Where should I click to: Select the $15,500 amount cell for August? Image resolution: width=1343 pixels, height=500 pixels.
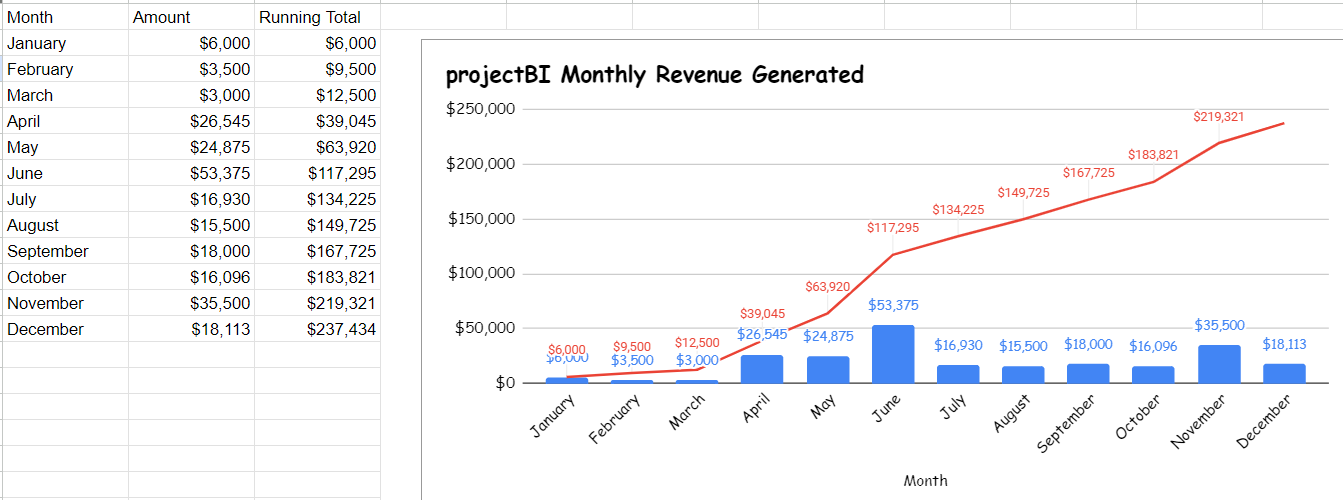191,225
